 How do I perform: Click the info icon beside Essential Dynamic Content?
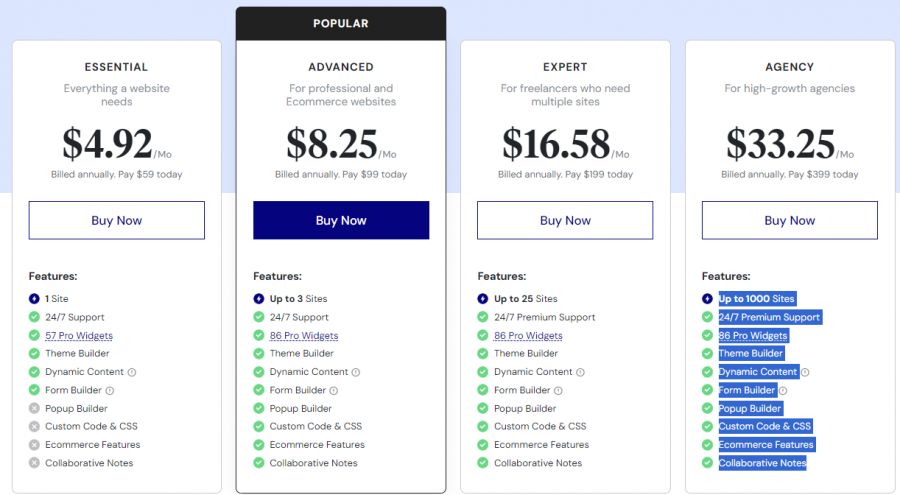[132, 372]
